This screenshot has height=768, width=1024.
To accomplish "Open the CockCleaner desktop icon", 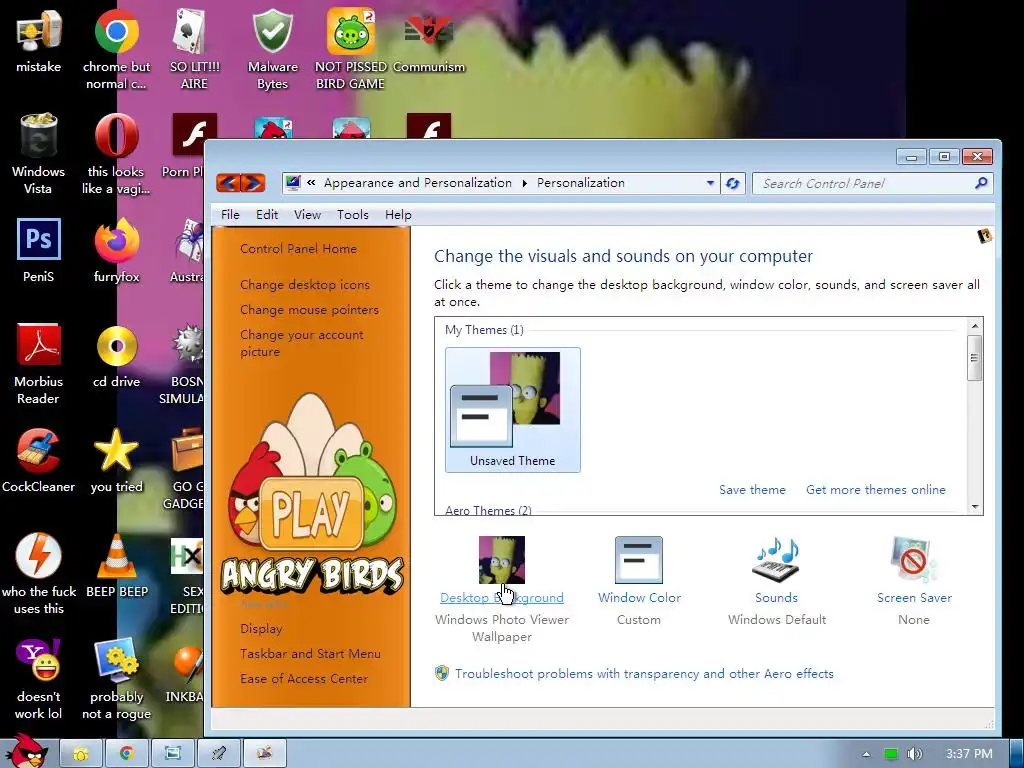I will pyautogui.click(x=38, y=451).
